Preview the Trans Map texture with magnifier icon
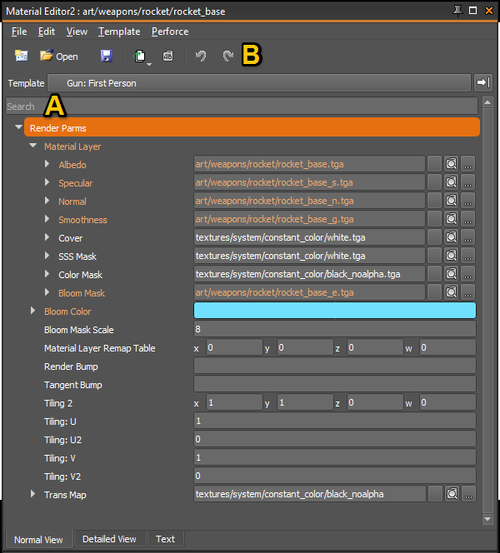The width and height of the screenshot is (500, 553). [452, 494]
